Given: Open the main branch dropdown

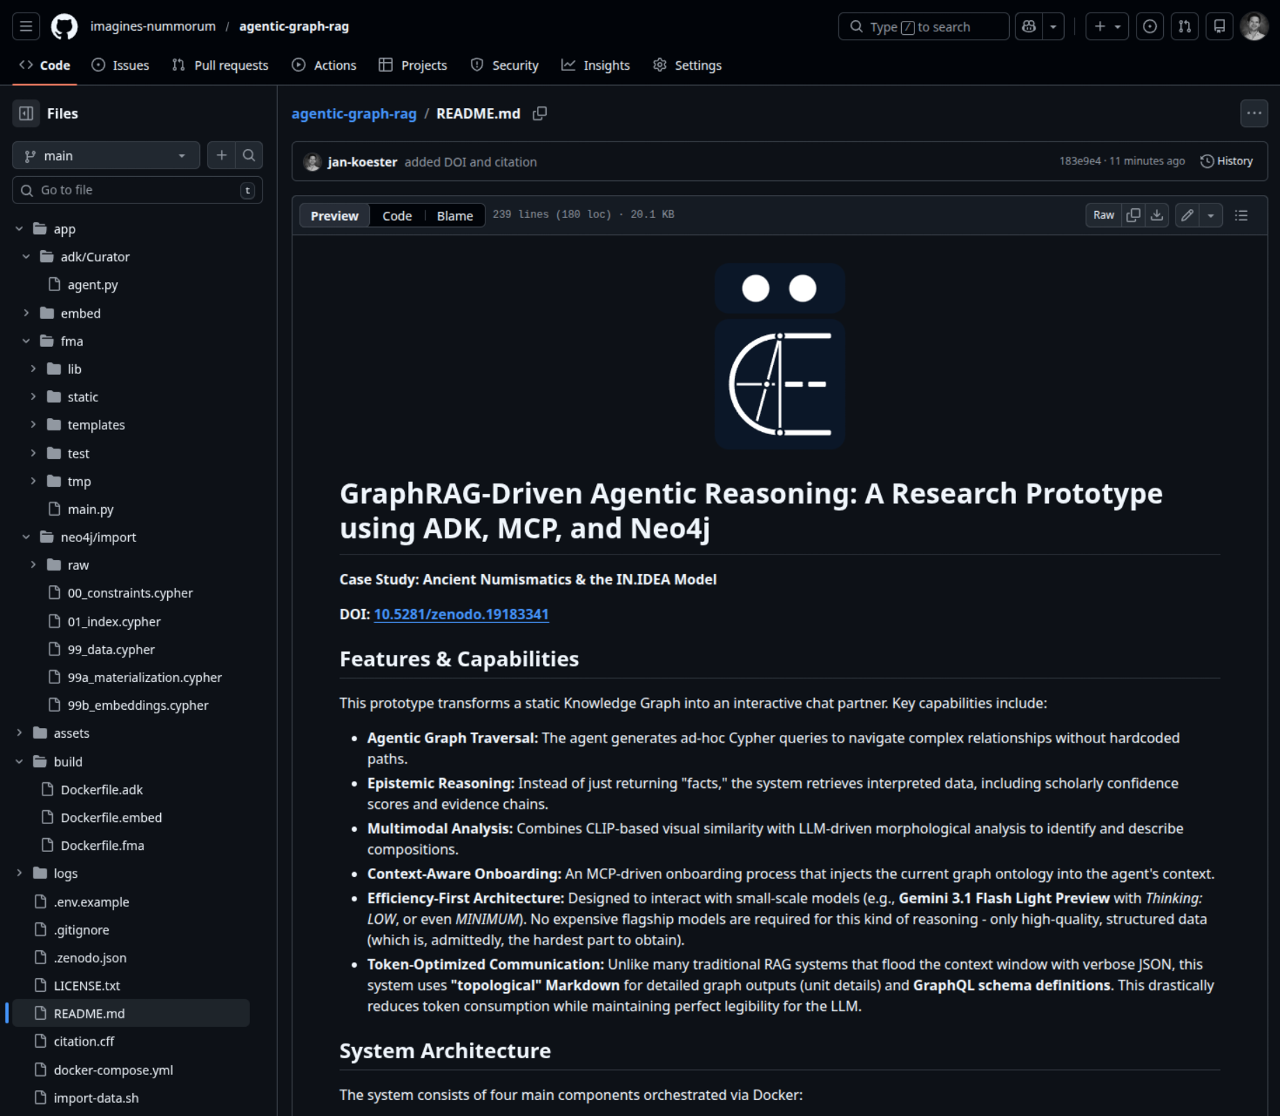Looking at the screenshot, I should coord(108,156).
